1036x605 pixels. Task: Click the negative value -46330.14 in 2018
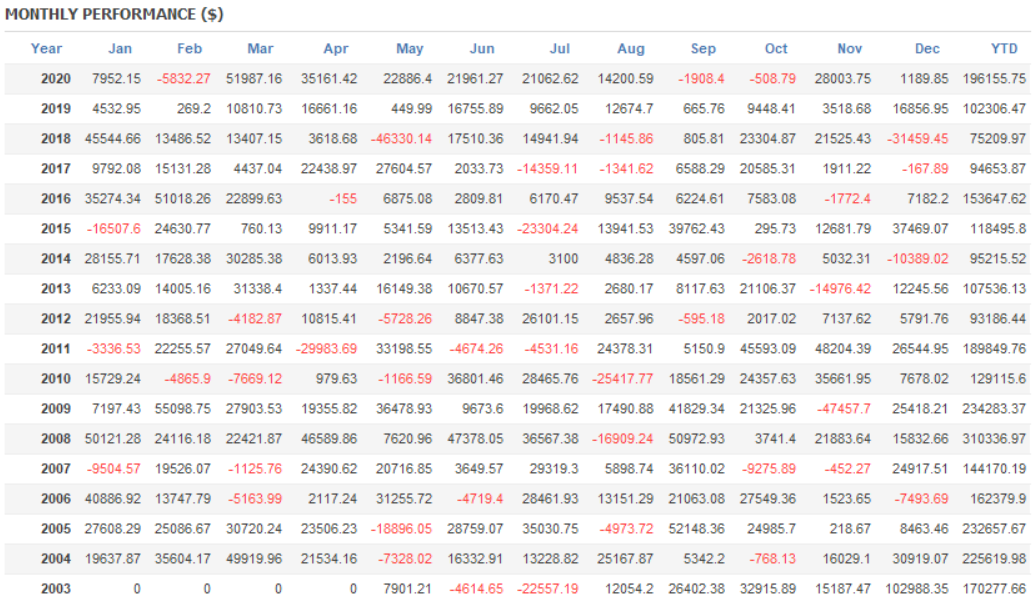coord(399,139)
